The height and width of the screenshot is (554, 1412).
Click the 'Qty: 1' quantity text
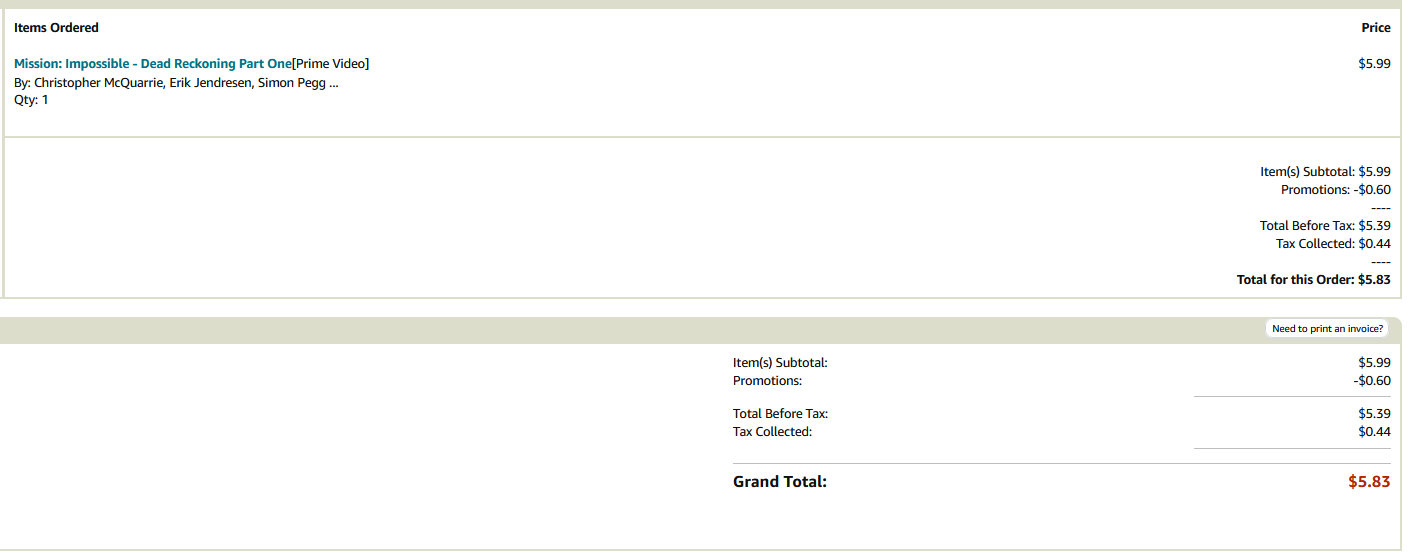(x=31, y=100)
